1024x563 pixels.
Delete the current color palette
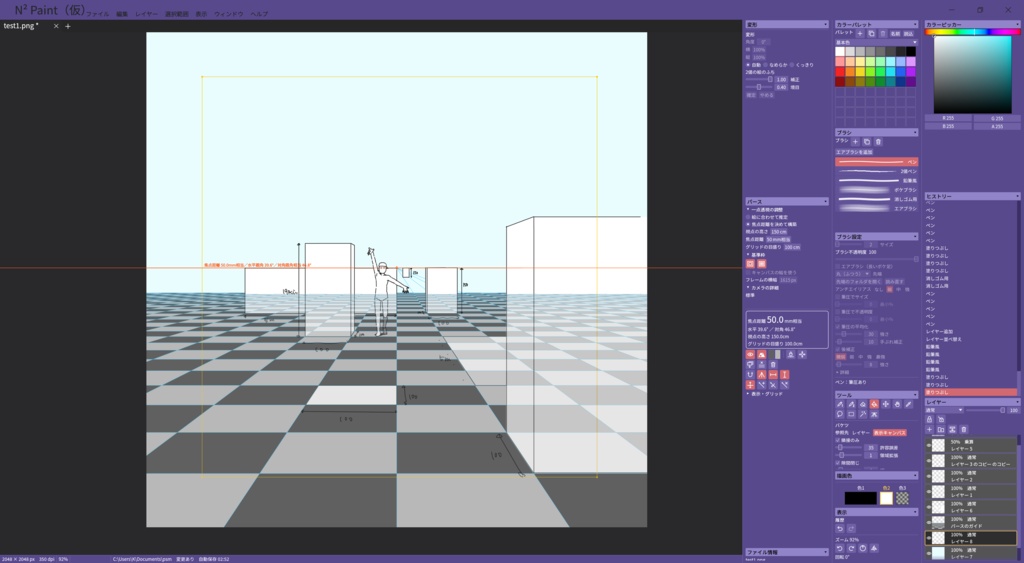click(882, 33)
